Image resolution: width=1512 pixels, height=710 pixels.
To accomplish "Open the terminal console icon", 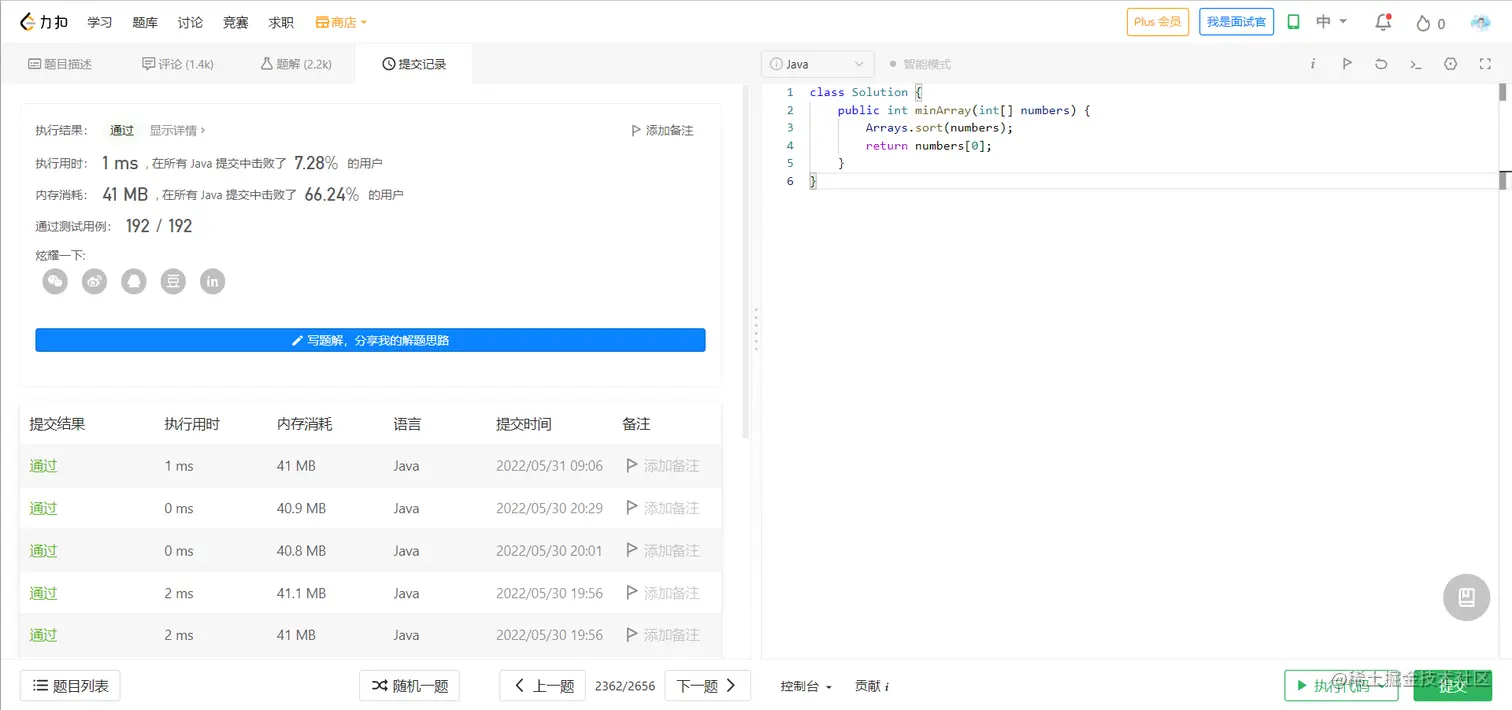I will point(1416,64).
